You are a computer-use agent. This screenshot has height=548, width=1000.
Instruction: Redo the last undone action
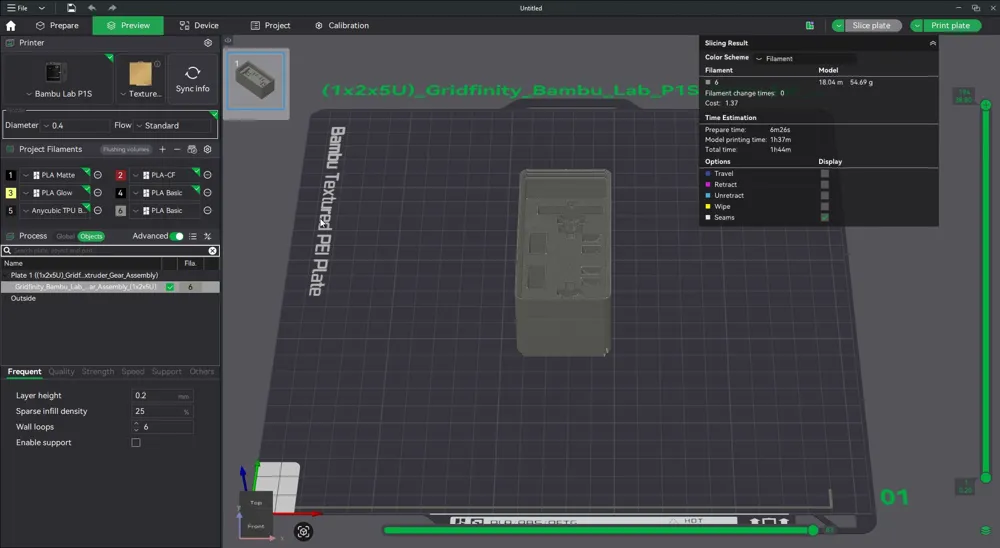pos(112,8)
